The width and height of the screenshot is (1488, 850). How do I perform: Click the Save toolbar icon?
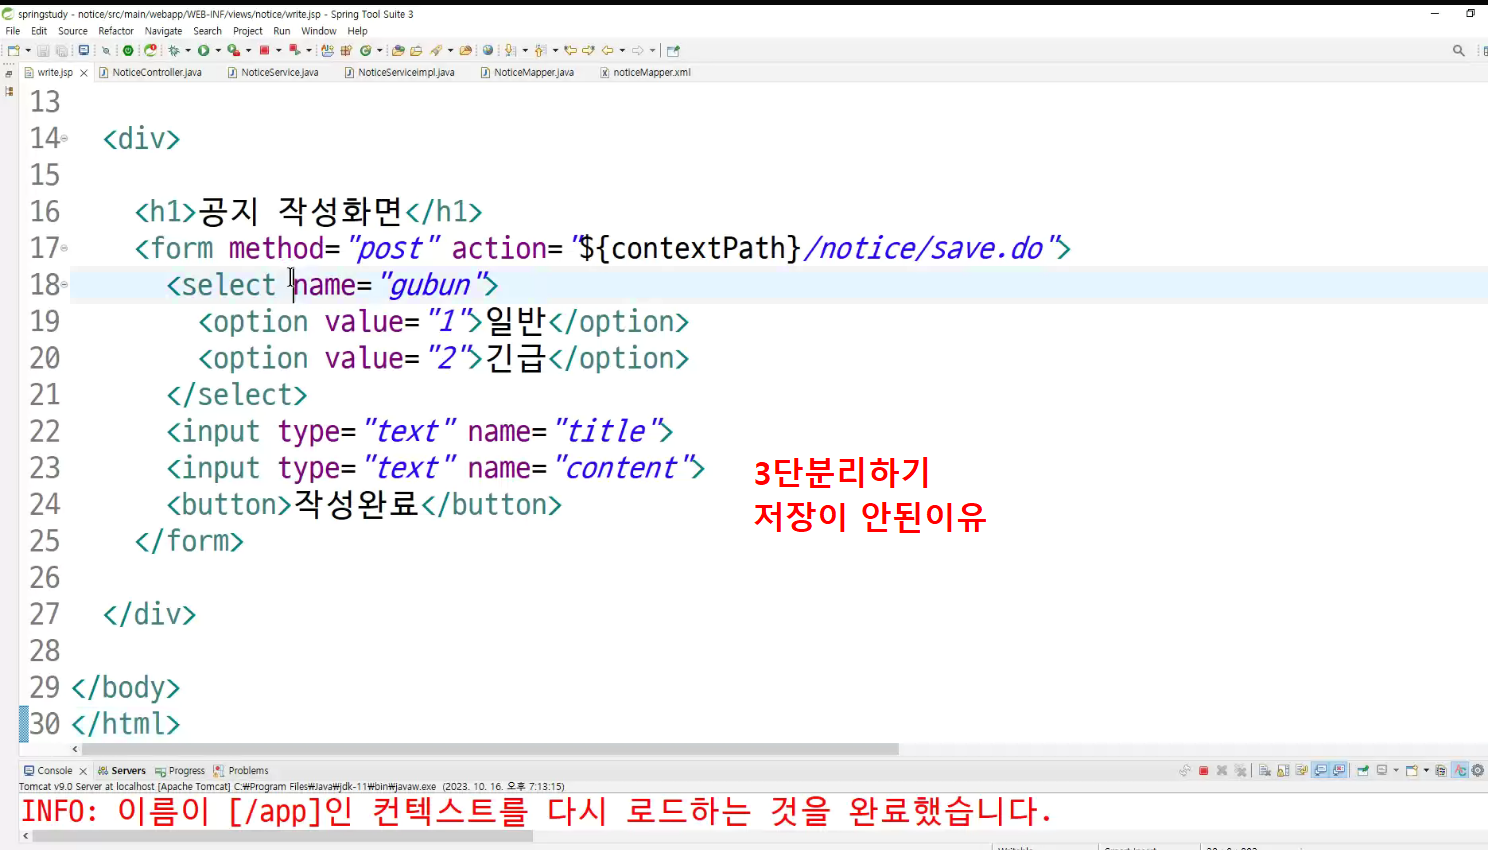click(x=43, y=50)
